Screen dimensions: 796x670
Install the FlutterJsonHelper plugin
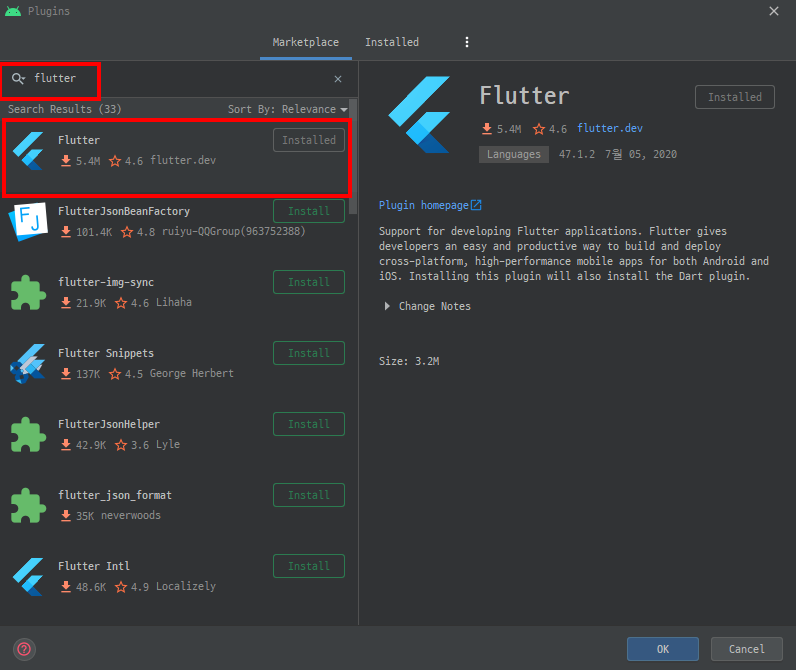click(x=309, y=424)
